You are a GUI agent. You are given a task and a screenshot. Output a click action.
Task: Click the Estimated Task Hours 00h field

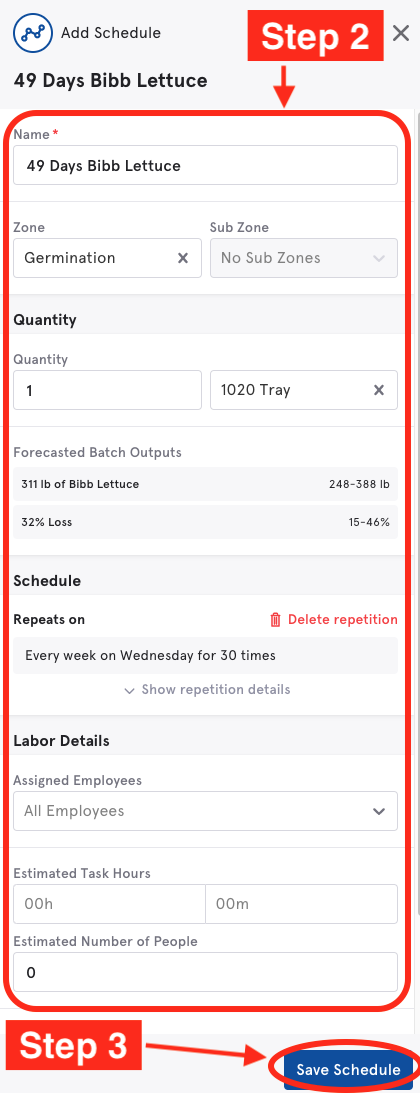pos(109,904)
